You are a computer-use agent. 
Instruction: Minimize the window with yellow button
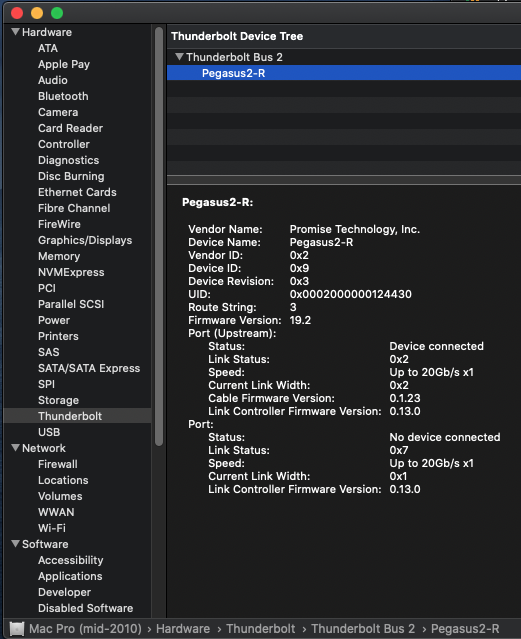tap(37, 13)
